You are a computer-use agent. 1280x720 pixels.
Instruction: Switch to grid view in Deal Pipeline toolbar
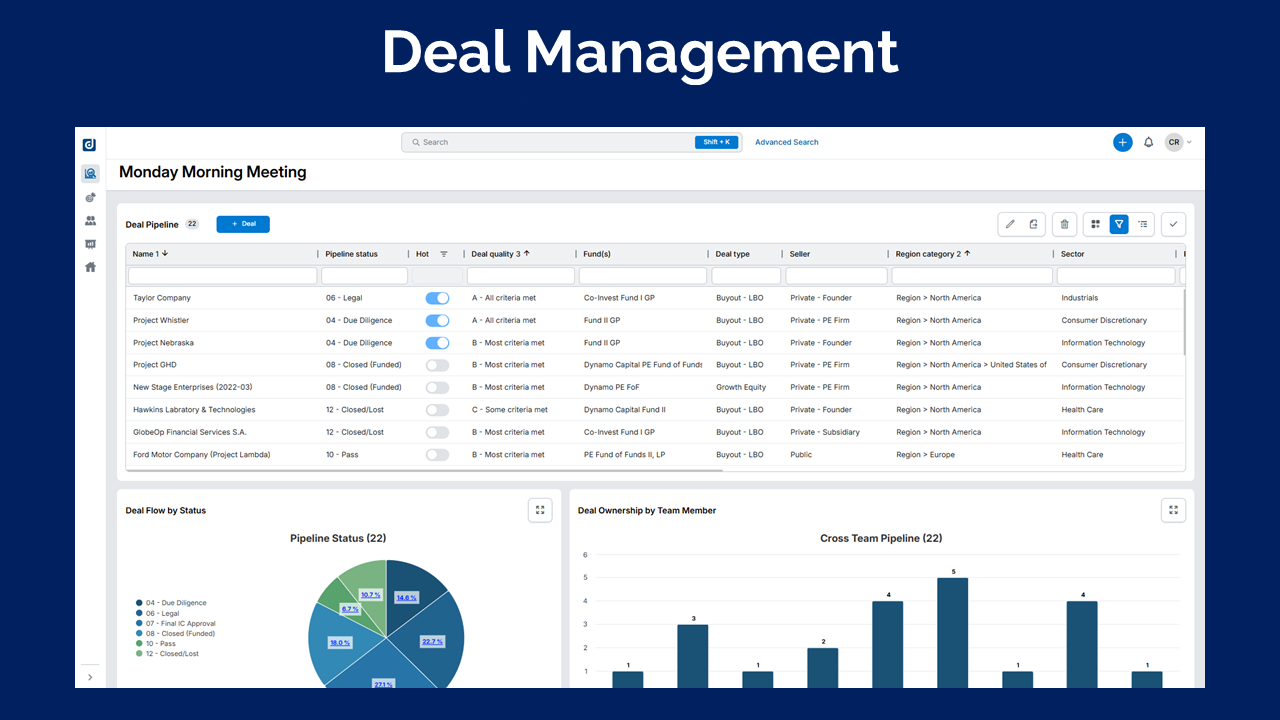pos(1095,224)
